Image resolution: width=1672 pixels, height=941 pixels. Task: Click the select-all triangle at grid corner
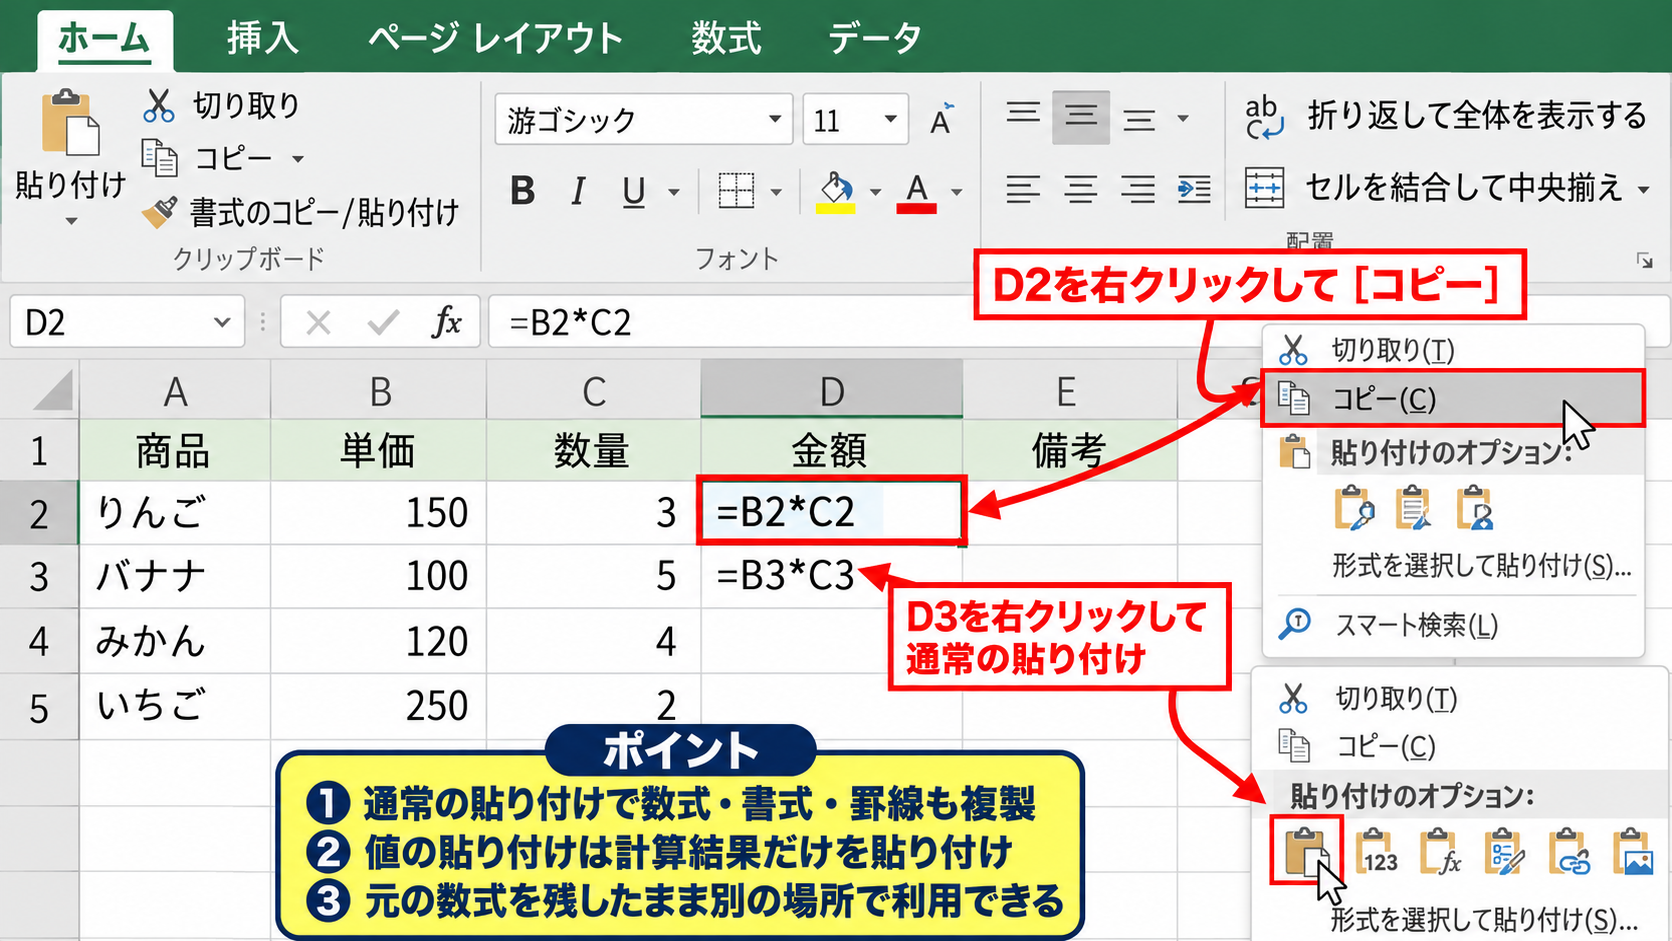pos(52,390)
